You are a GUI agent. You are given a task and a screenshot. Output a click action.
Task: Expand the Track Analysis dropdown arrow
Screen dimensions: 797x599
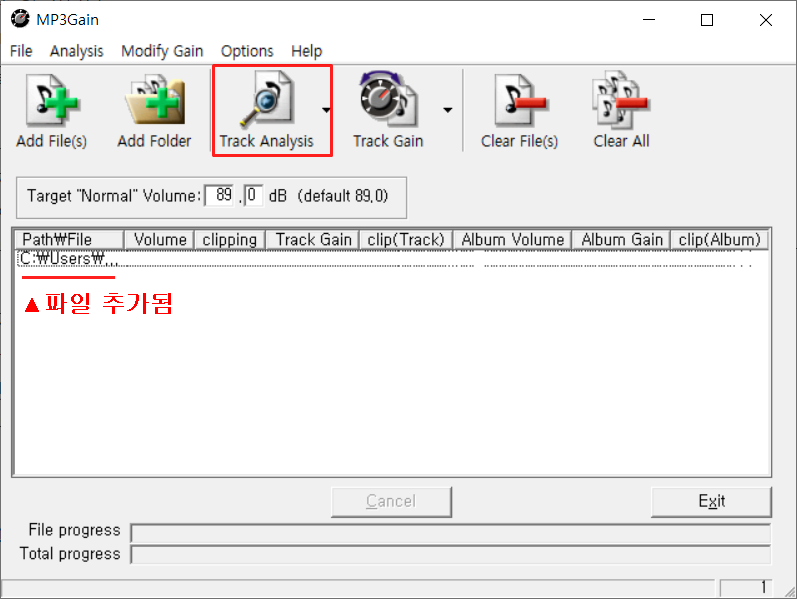(x=326, y=110)
